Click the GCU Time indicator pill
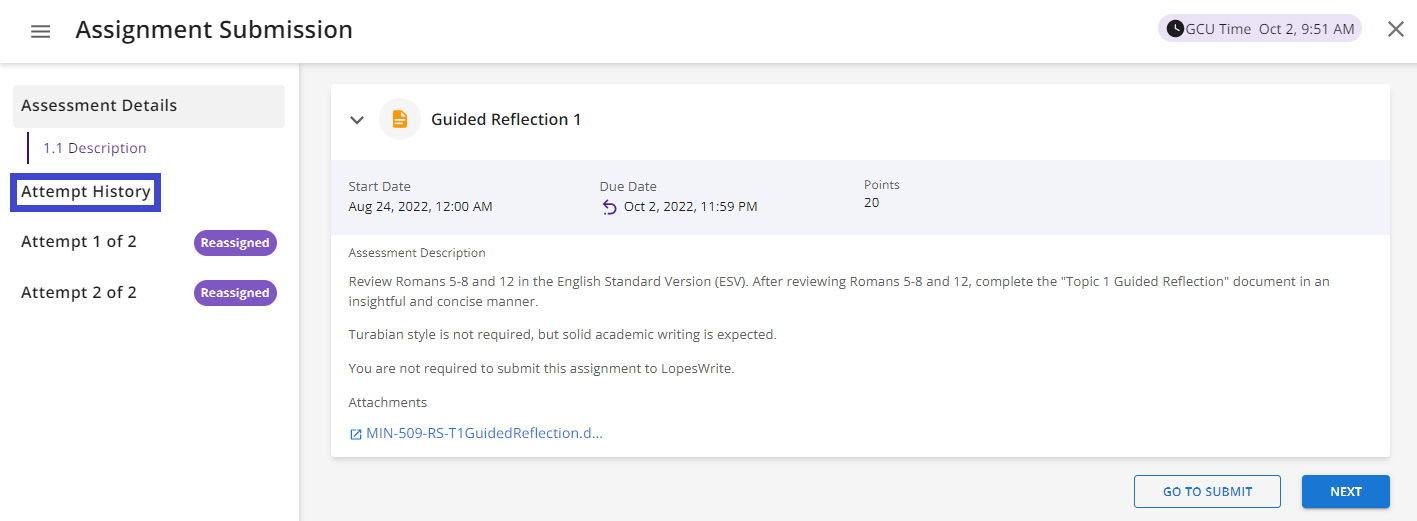 click(x=1260, y=29)
